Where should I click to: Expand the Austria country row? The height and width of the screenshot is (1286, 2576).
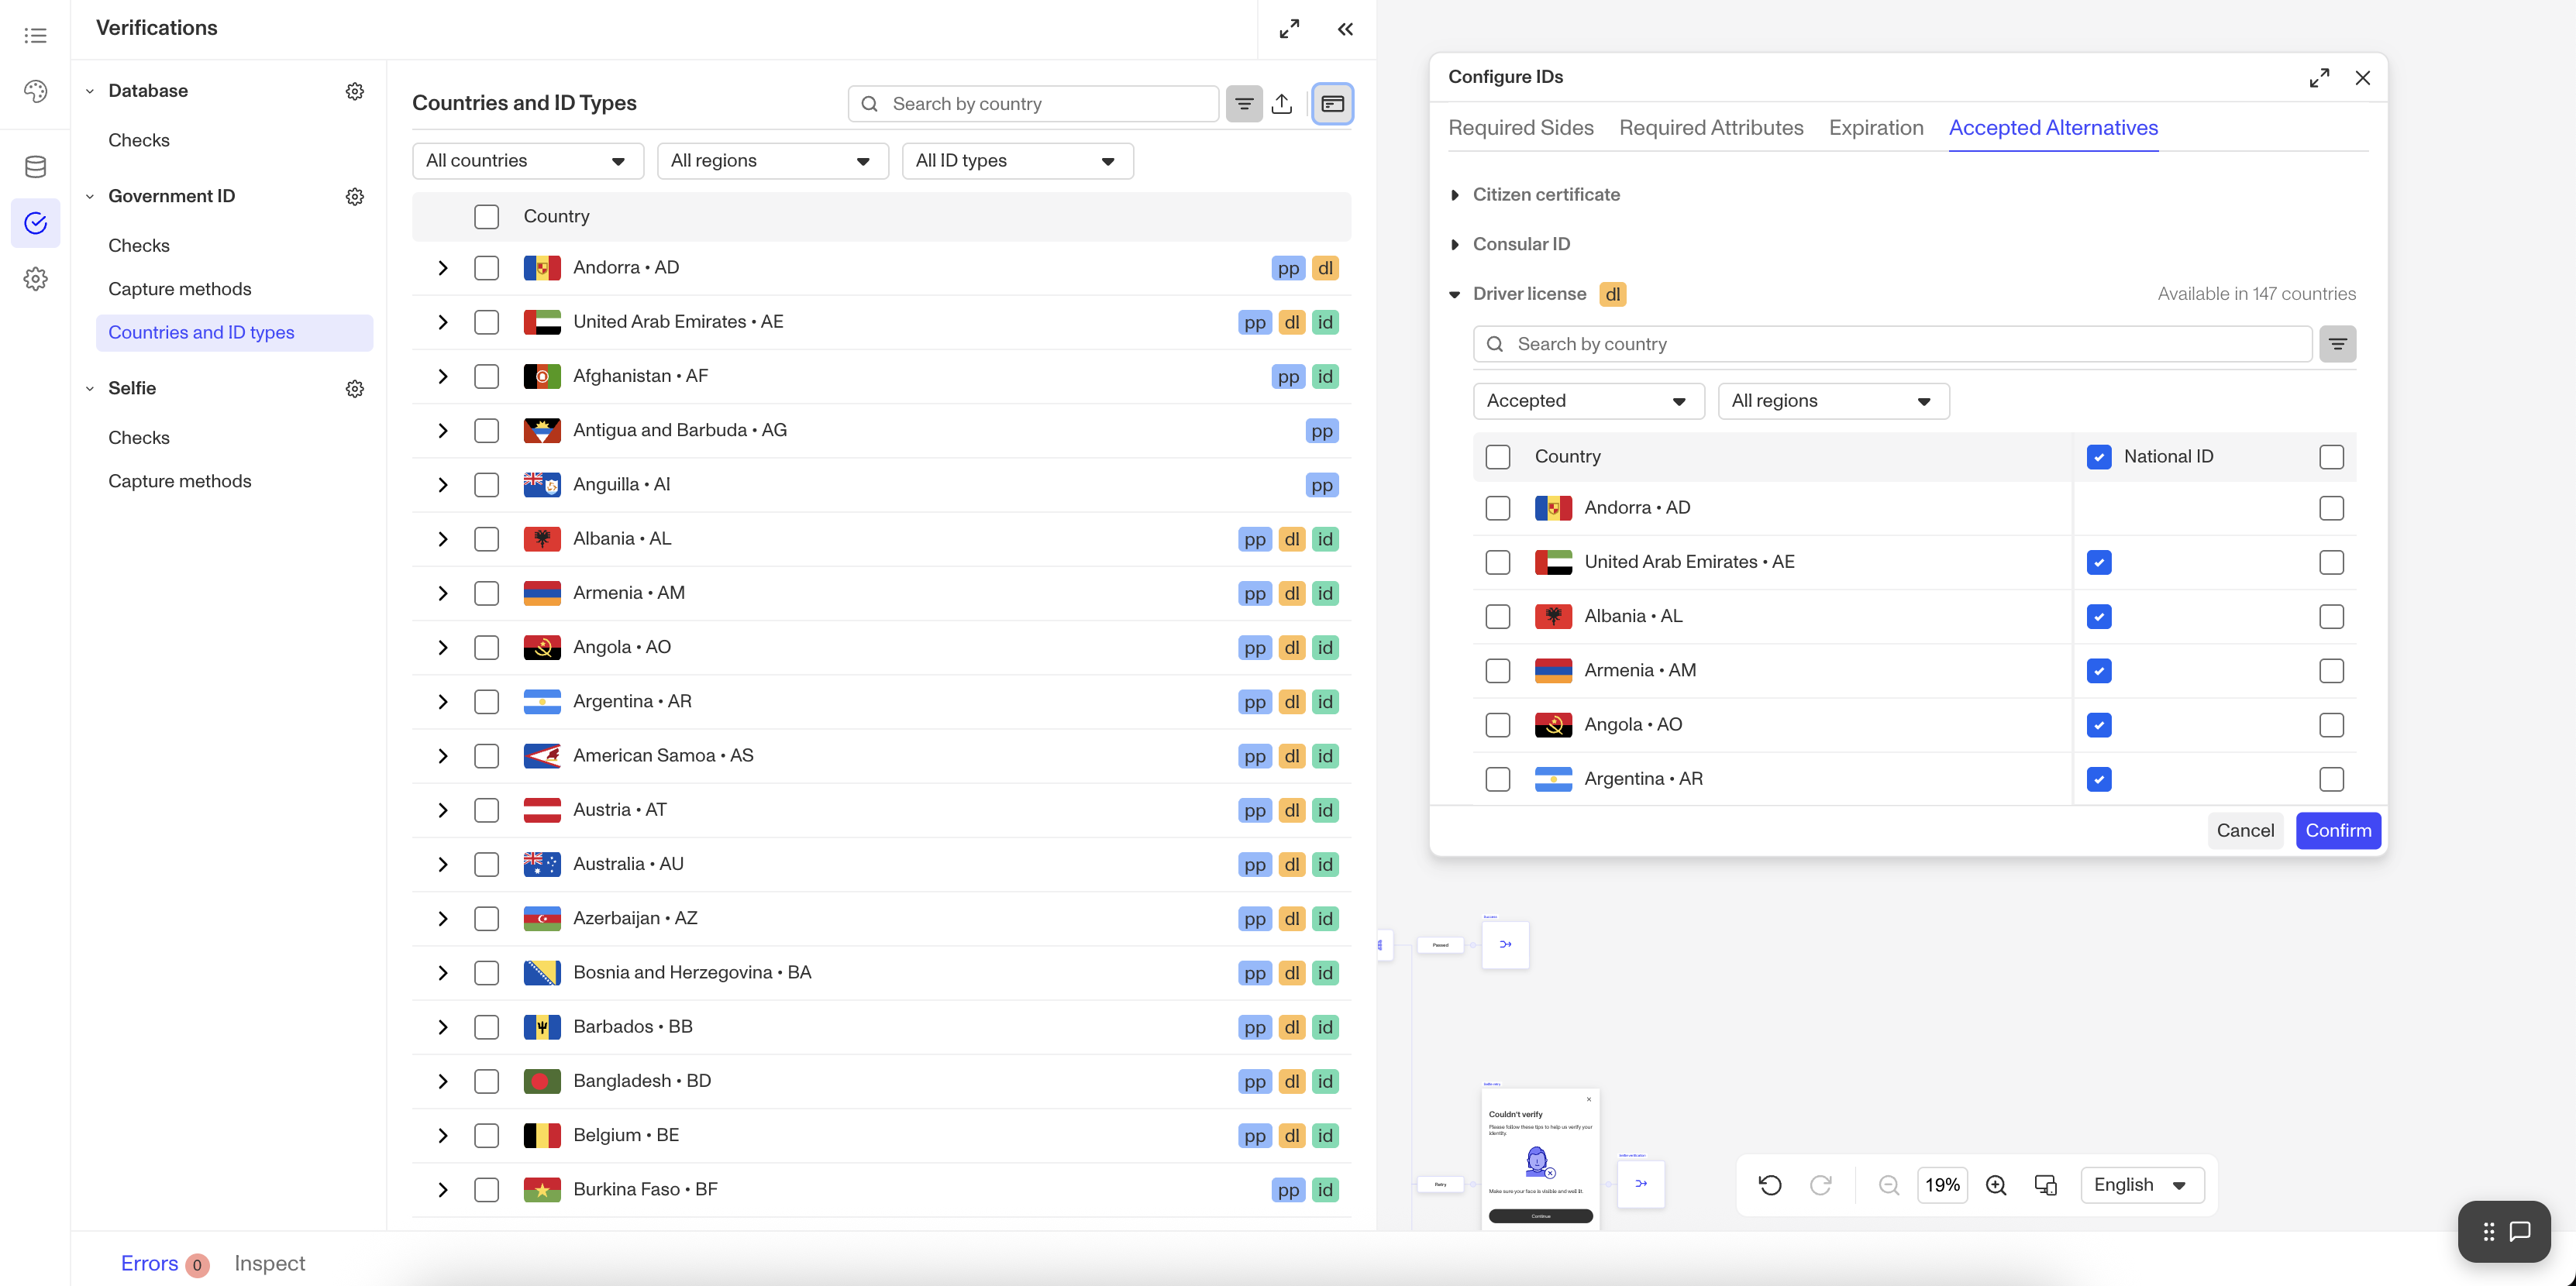pyautogui.click(x=443, y=811)
